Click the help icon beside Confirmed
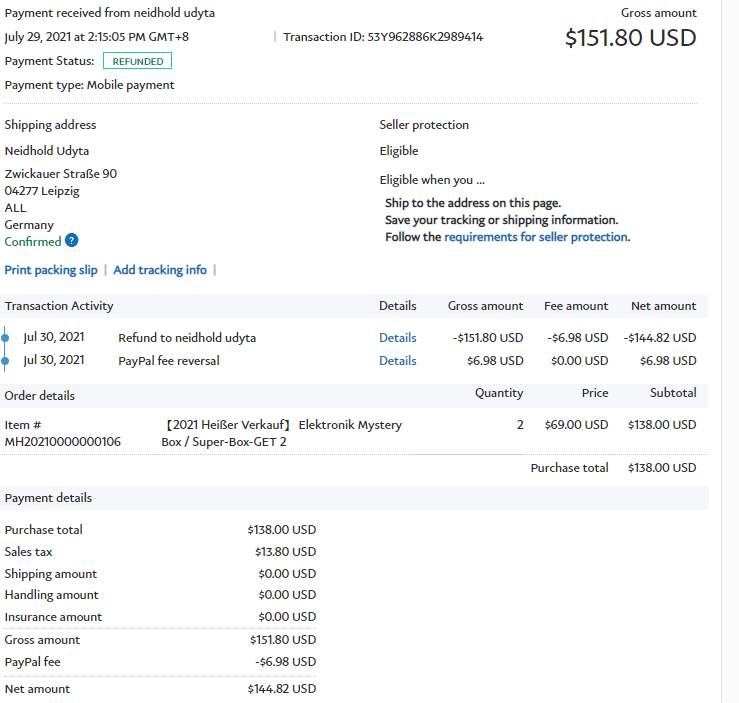 coord(72,241)
